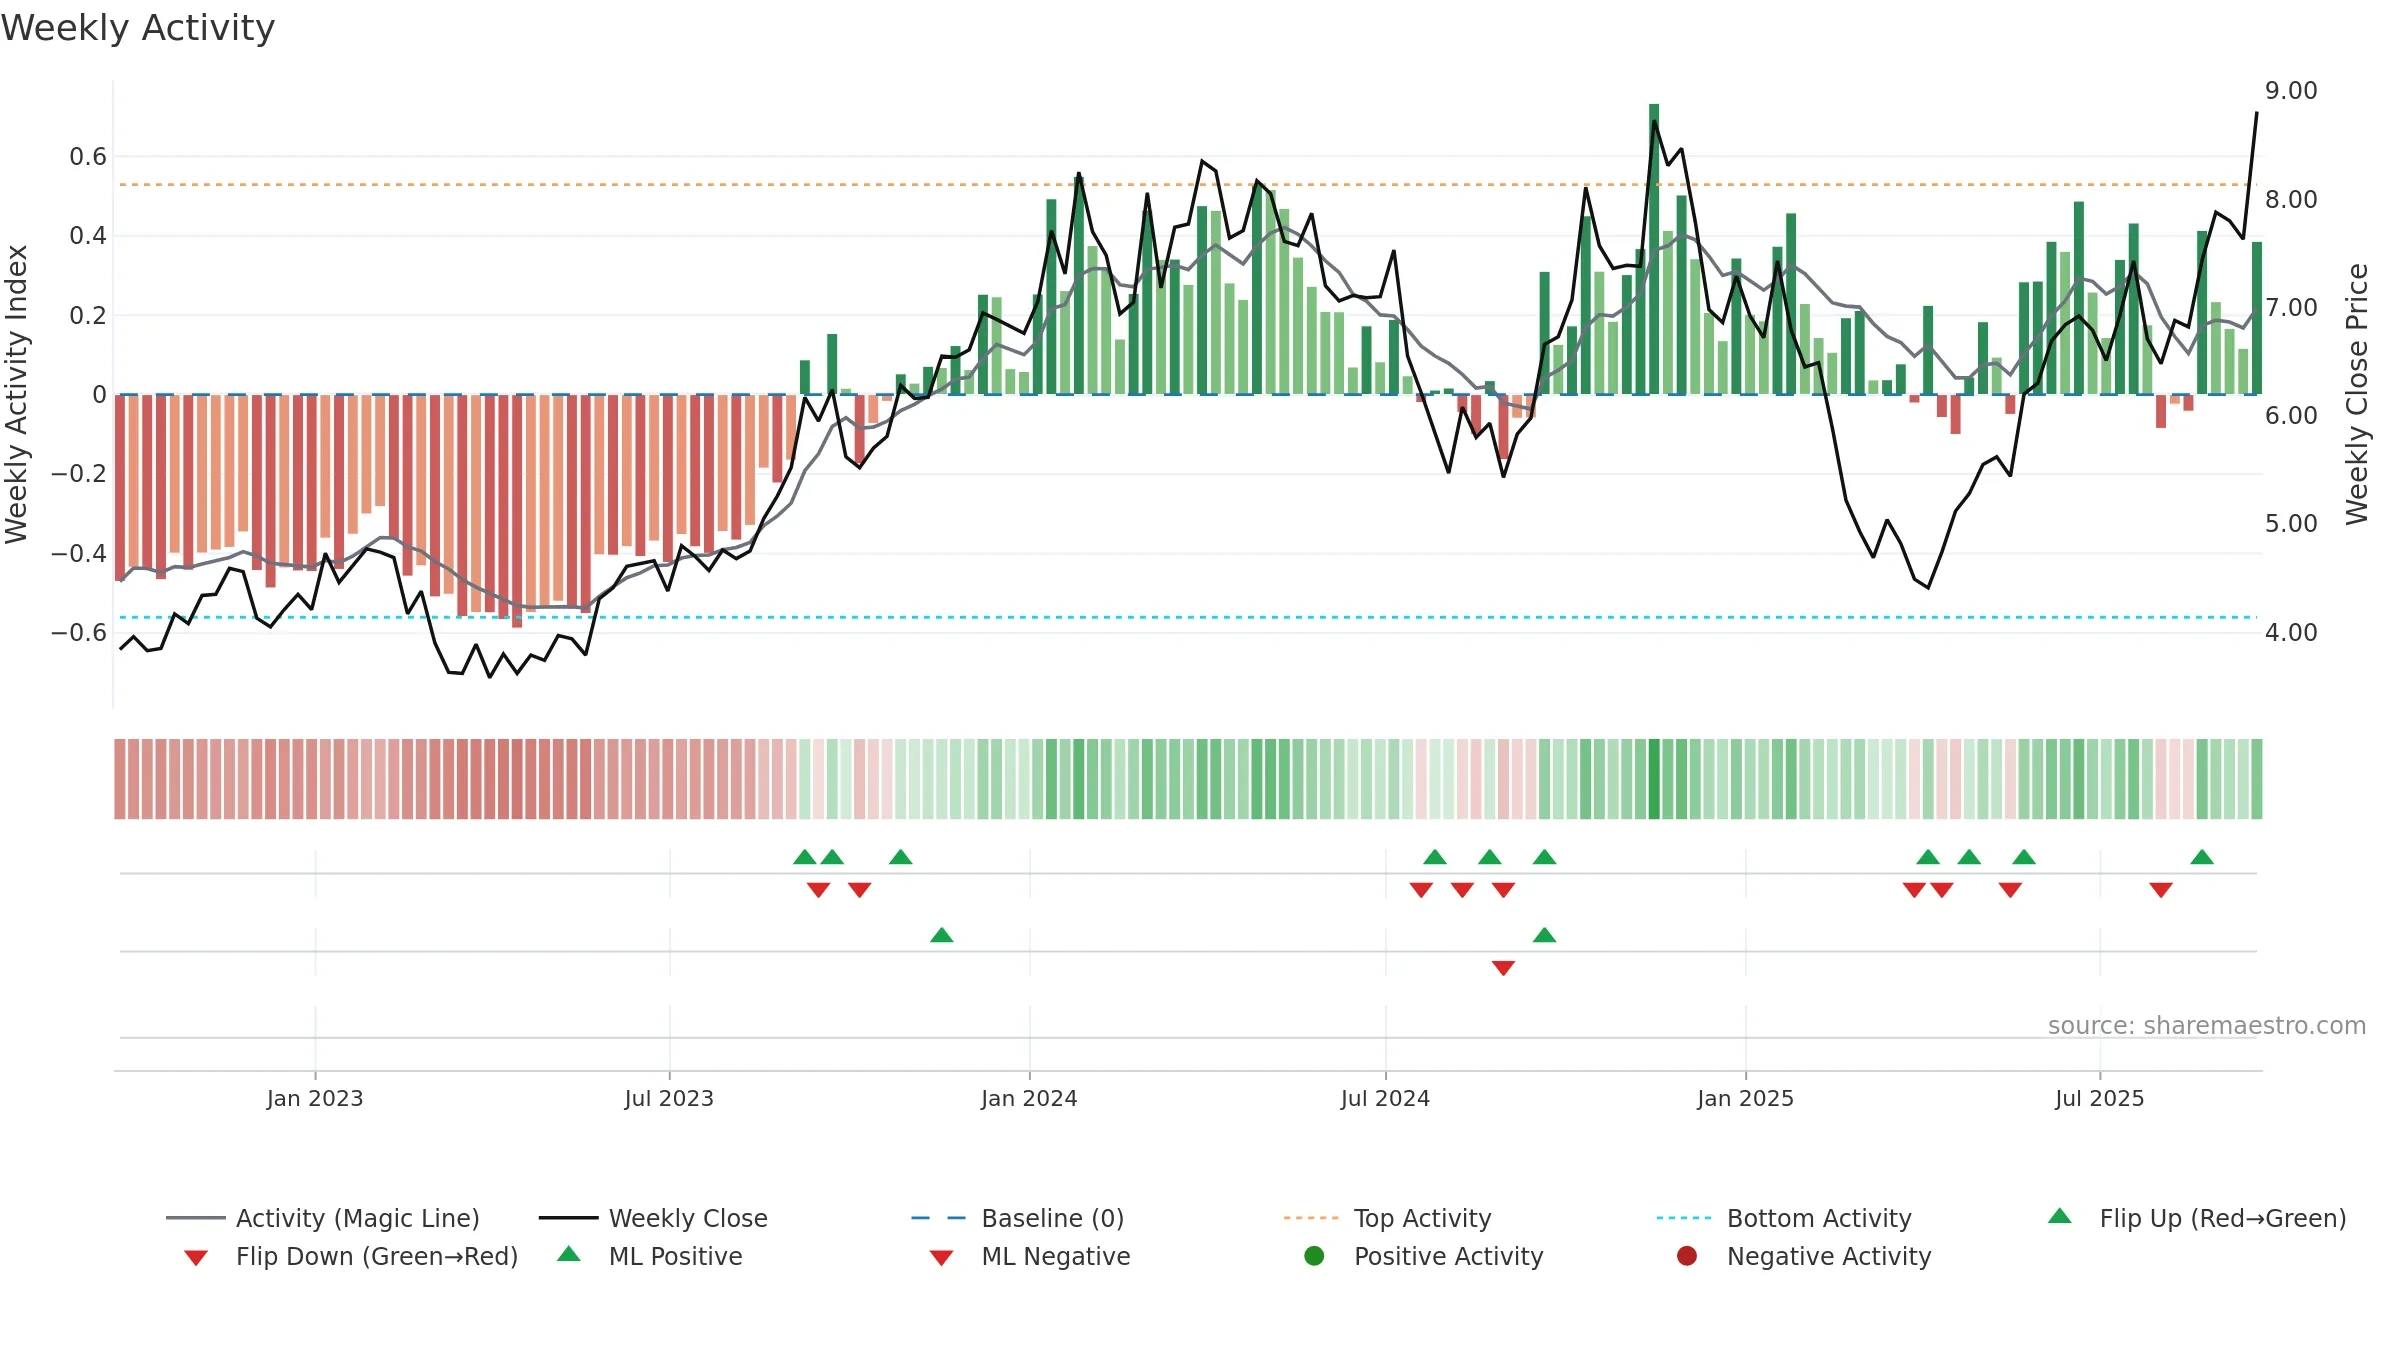
Task: Click the −0.4 tick on left axis
Action: tap(79, 553)
